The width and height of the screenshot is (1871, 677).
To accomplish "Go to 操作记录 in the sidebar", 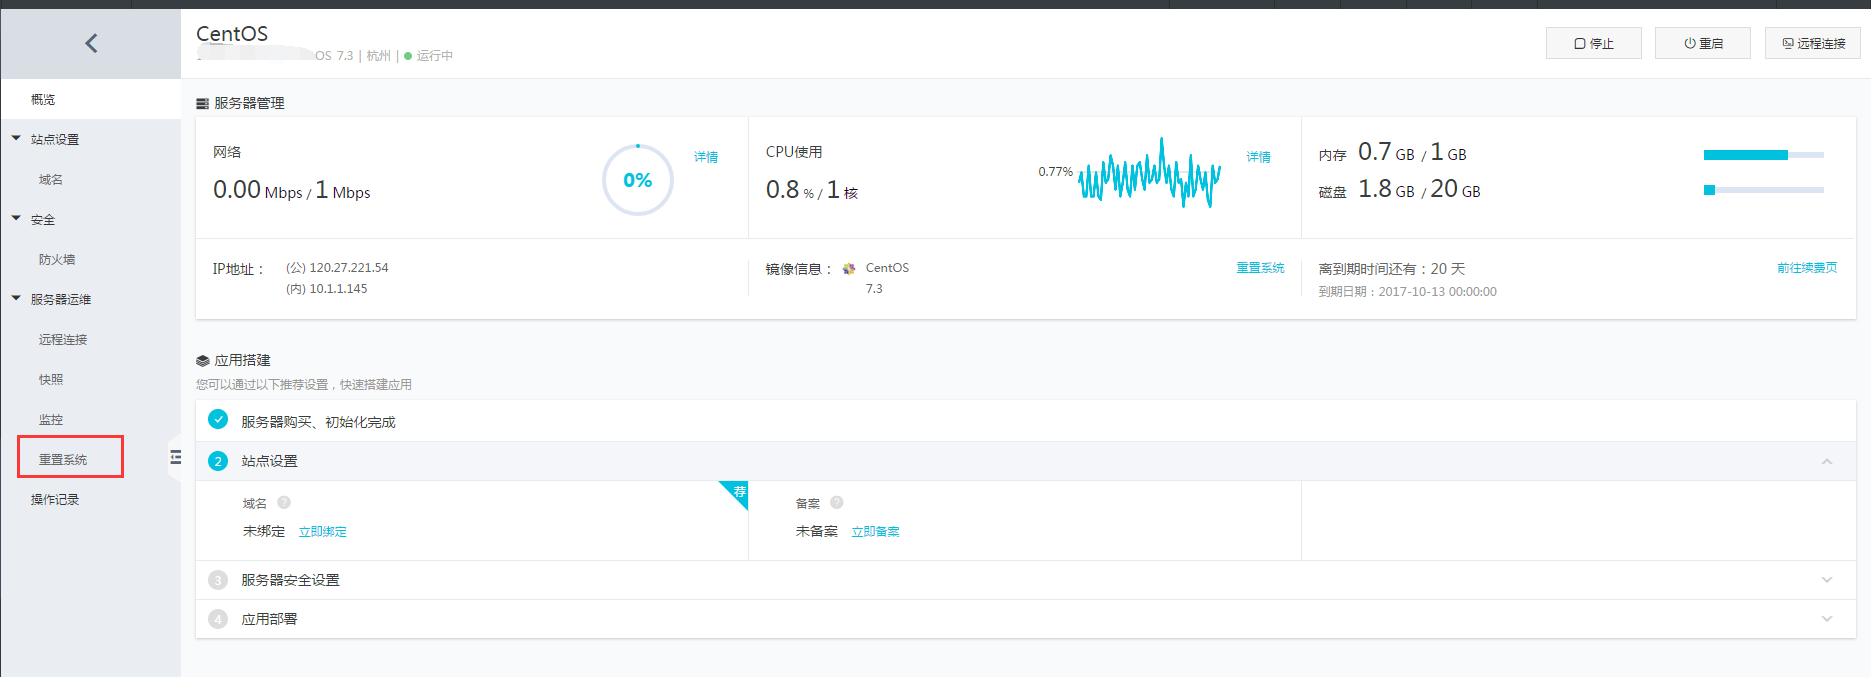I will 55,500.
